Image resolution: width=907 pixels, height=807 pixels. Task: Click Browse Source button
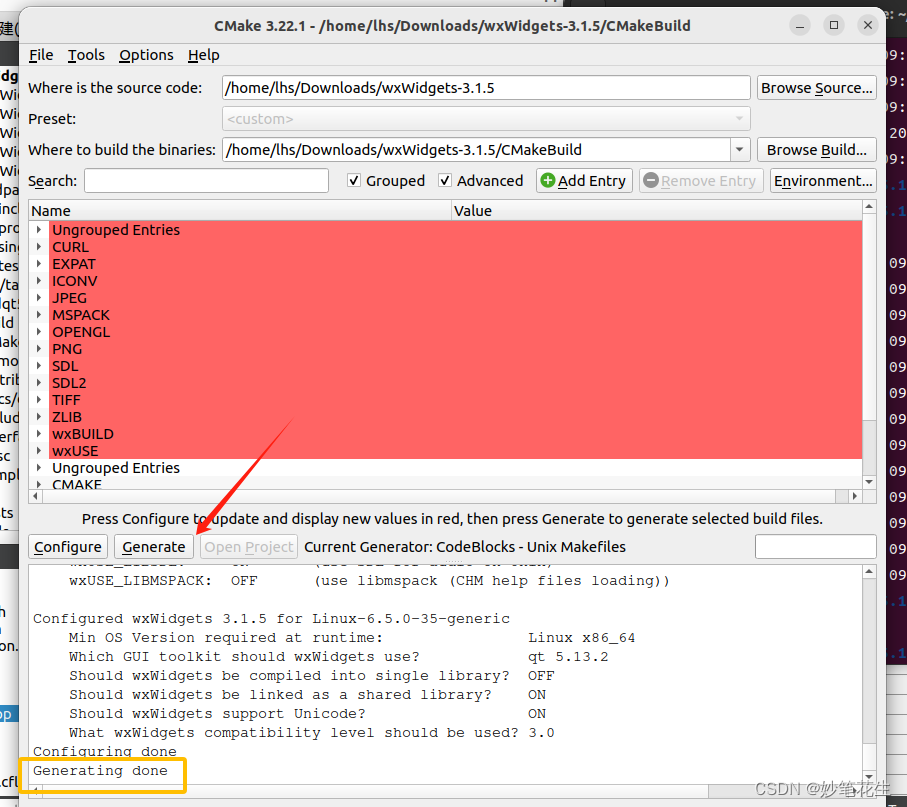click(x=817, y=87)
